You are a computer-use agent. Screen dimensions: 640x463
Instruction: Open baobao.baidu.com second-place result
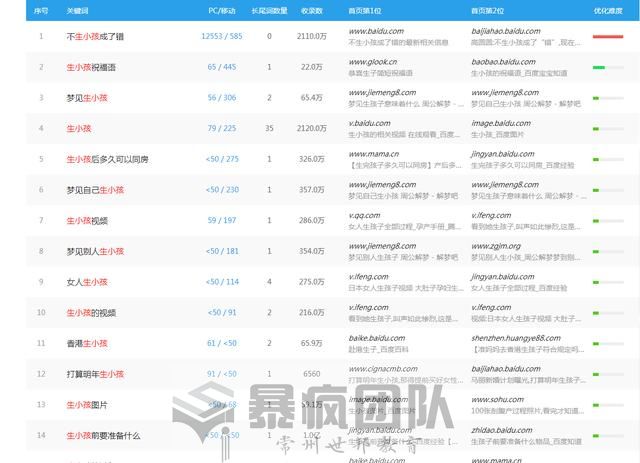pyautogui.click(x=503, y=62)
